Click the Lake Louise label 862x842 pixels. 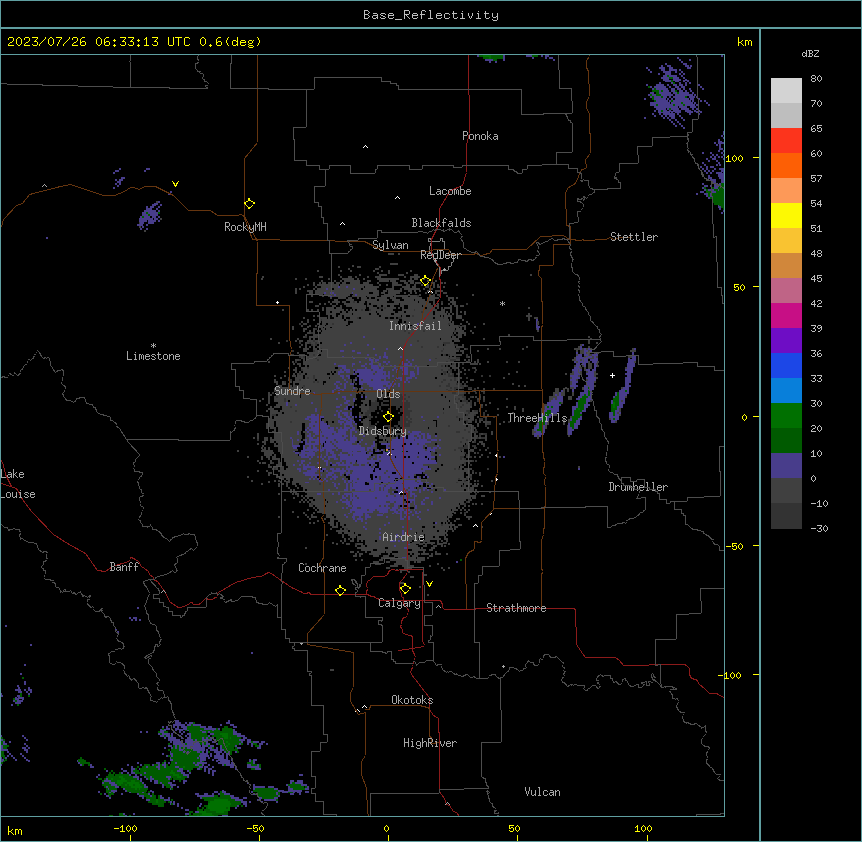coord(18,484)
